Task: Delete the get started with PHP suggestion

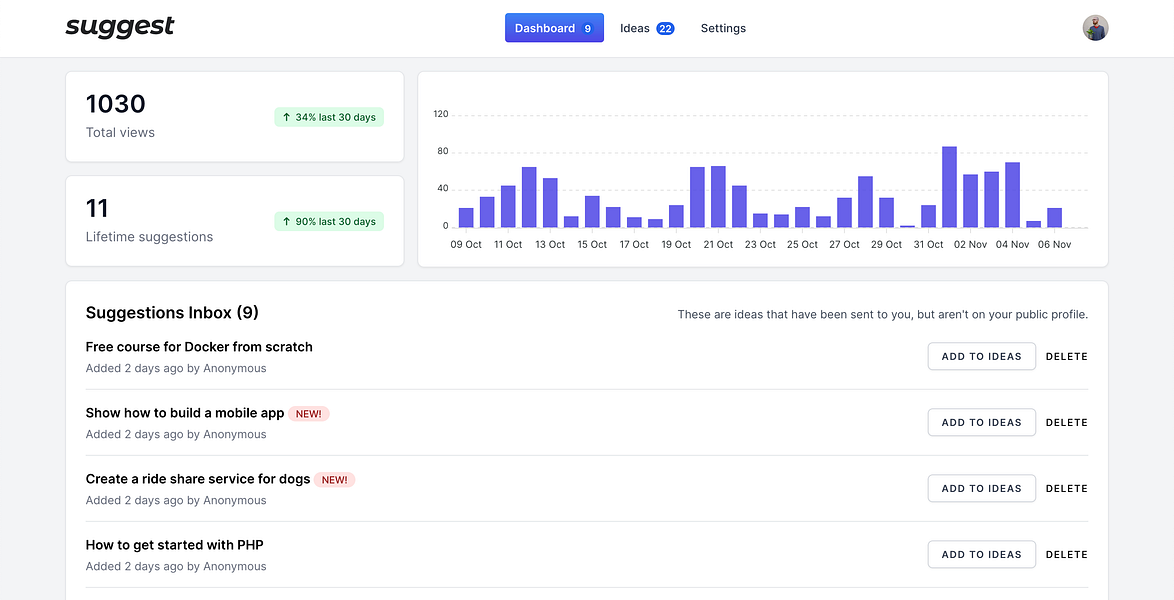Action: 1066,554
